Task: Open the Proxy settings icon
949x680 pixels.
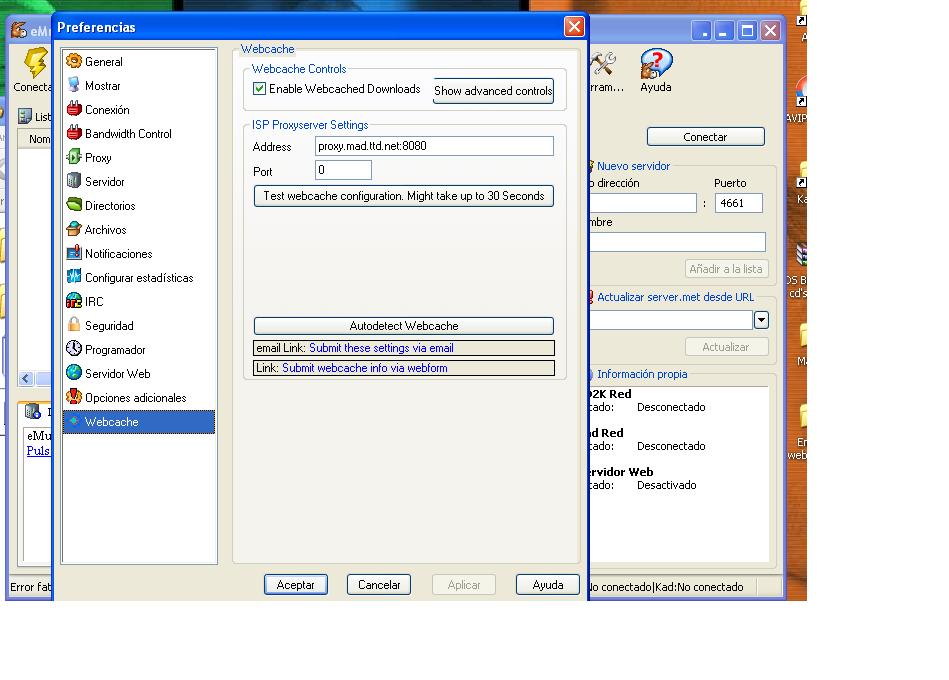Action: pyautogui.click(x=74, y=157)
